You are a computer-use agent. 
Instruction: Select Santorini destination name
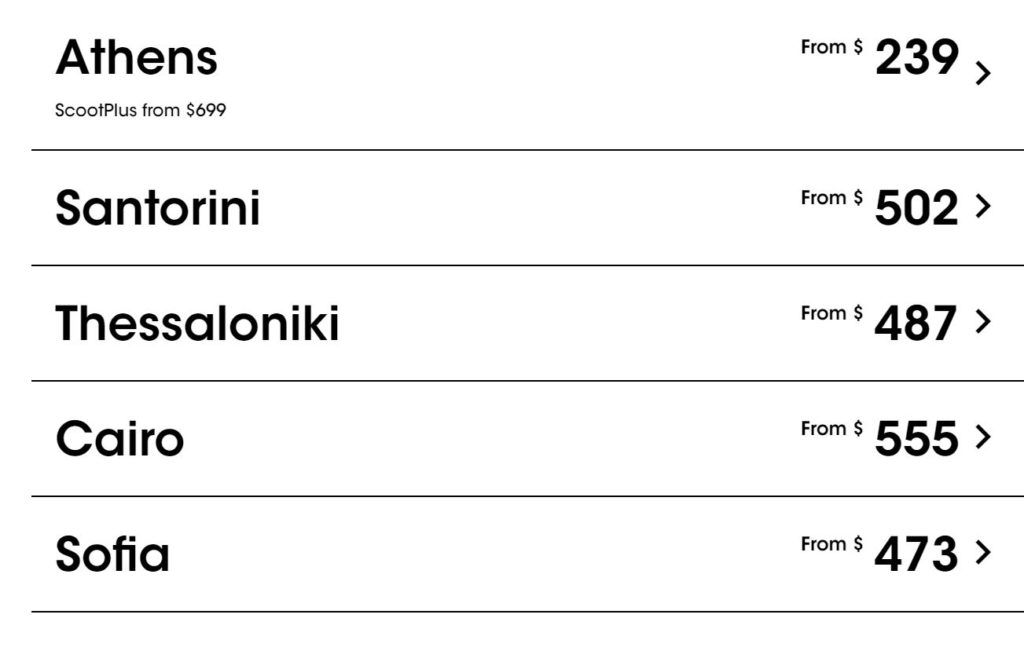coord(157,208)
